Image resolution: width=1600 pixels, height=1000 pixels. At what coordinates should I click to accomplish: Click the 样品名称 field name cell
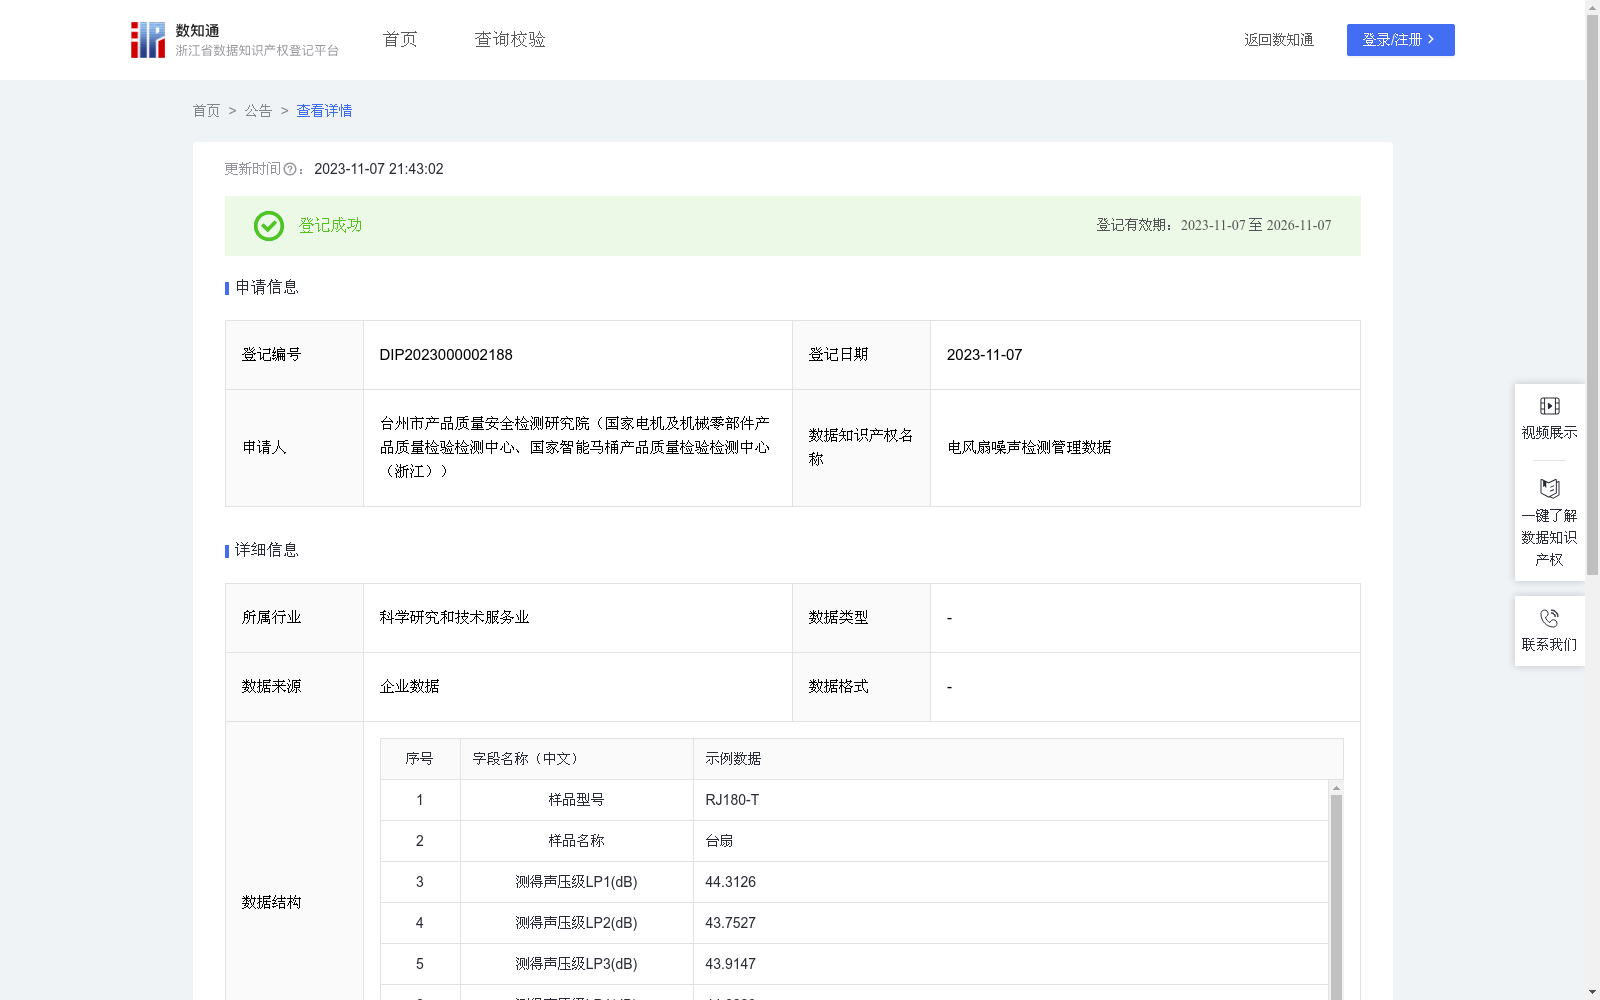pos(576,841)
